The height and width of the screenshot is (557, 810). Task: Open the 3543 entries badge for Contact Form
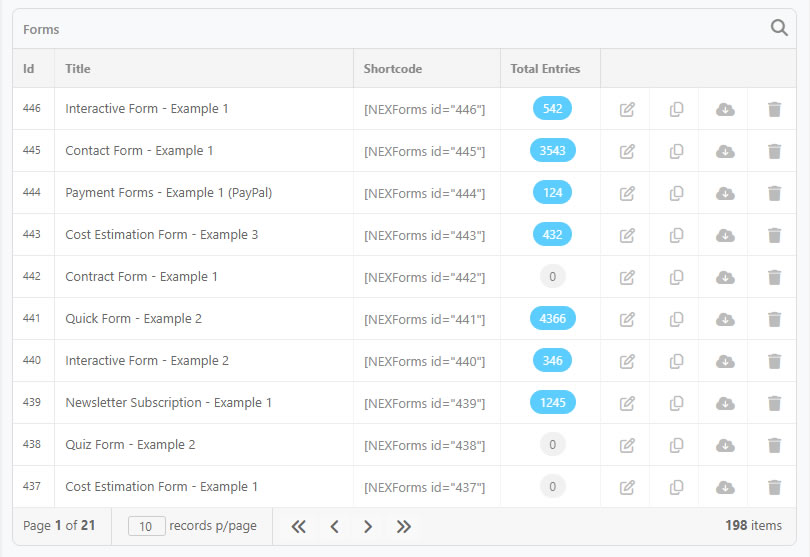[553, 150]
